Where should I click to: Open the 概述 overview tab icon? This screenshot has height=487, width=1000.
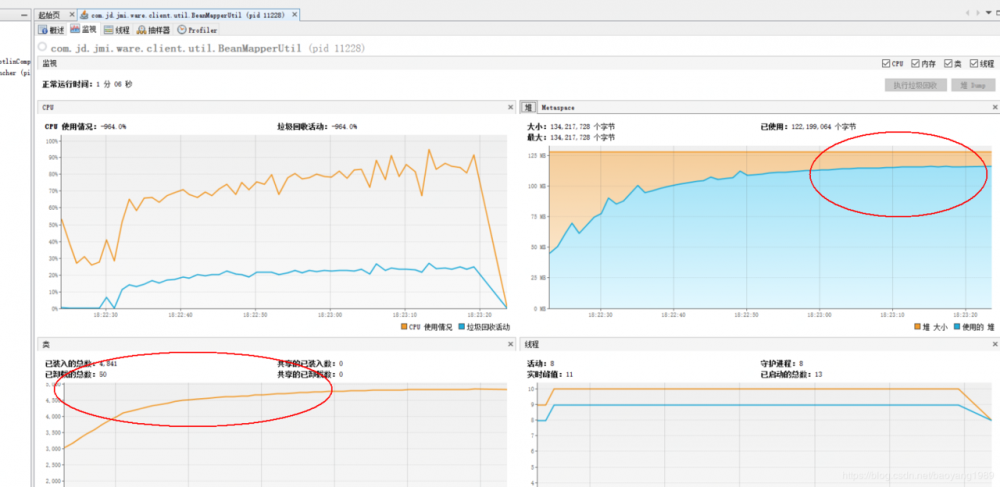[43, 30]
